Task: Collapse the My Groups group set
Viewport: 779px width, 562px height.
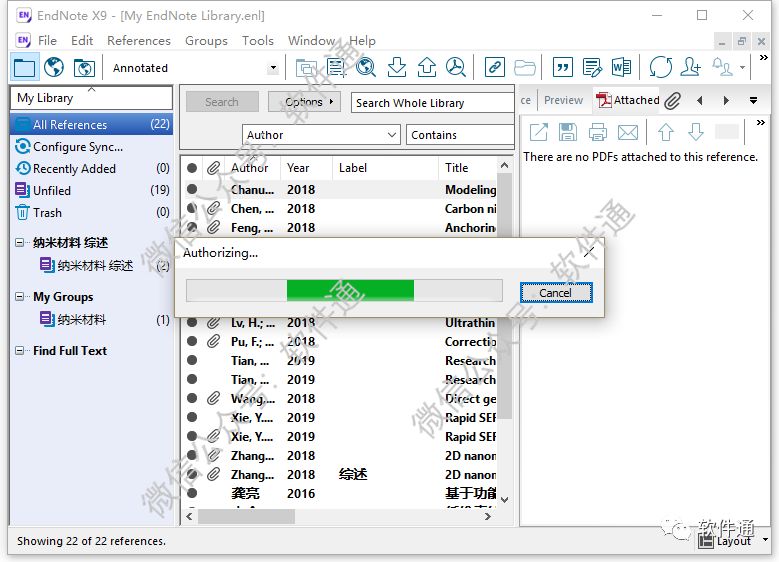Action: [19, 297]
